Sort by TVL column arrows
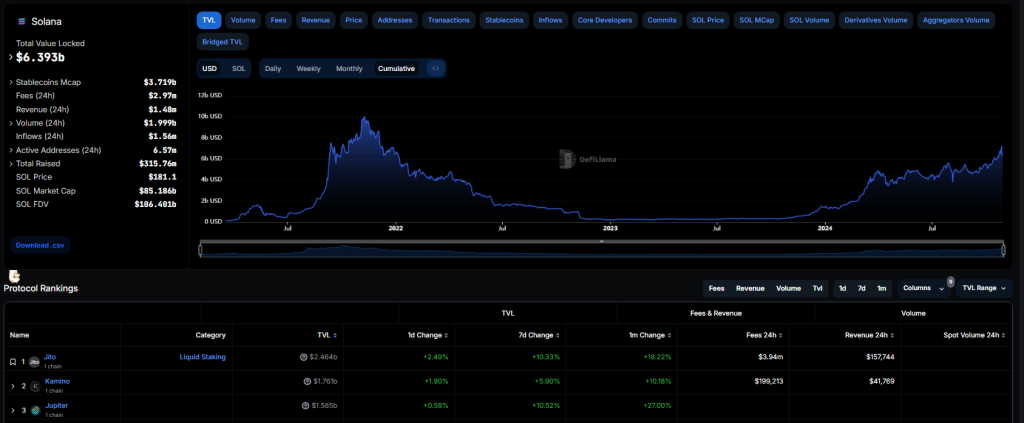This screenshot has height=423, width=1024. tap(334, 335)
